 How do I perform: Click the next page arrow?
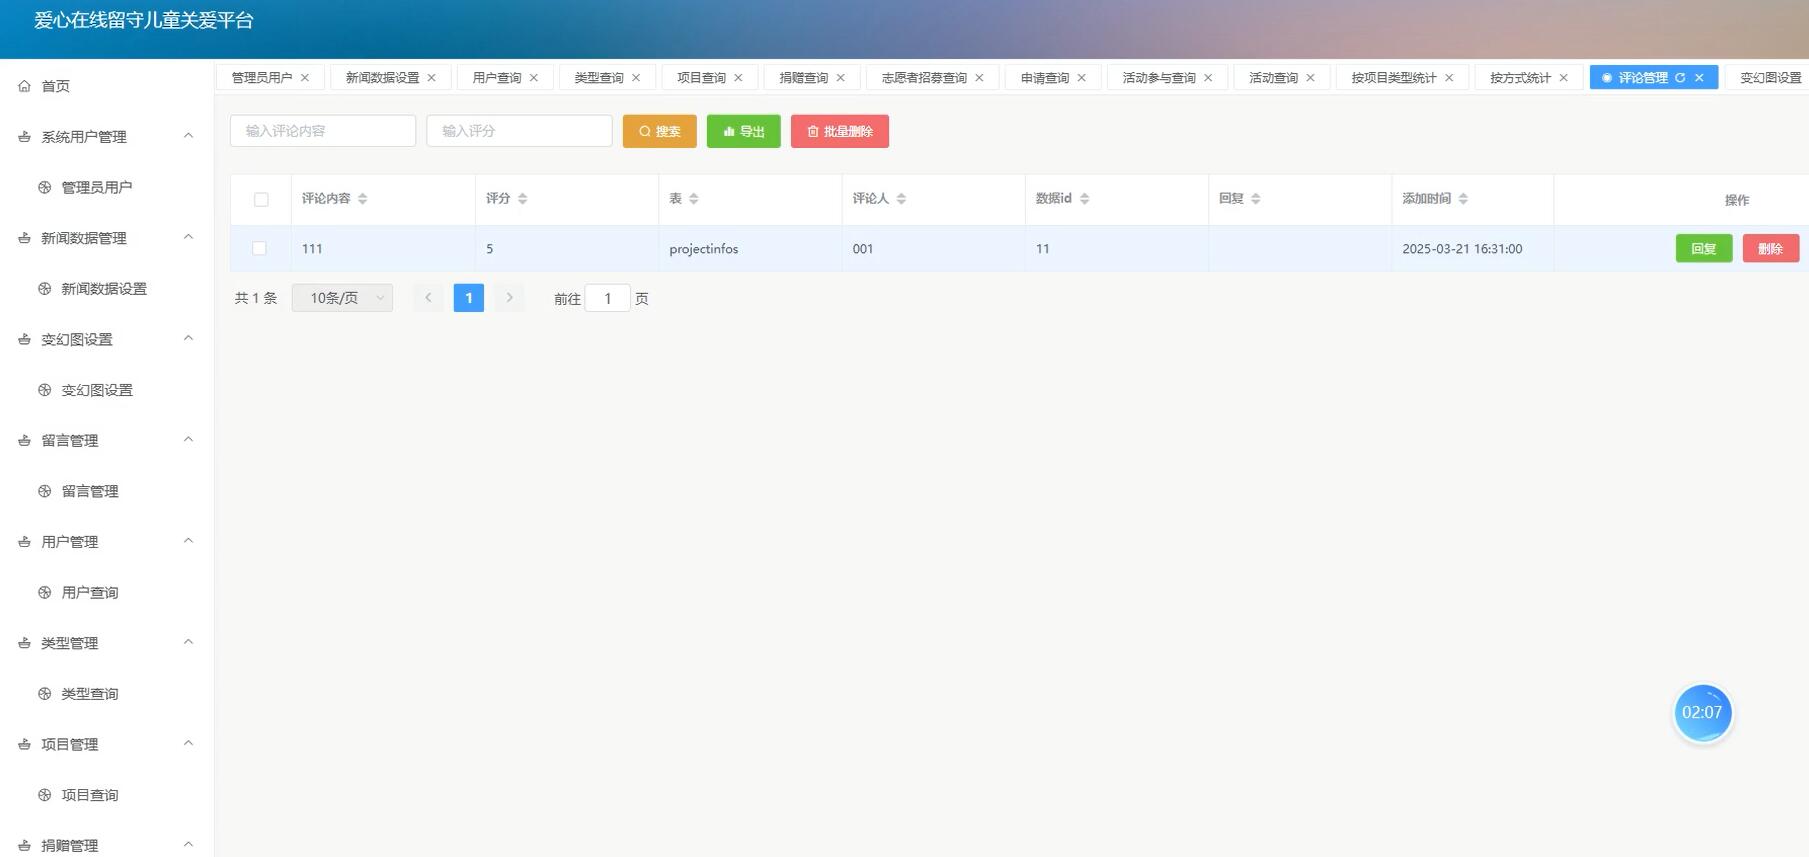click(509, 298)
